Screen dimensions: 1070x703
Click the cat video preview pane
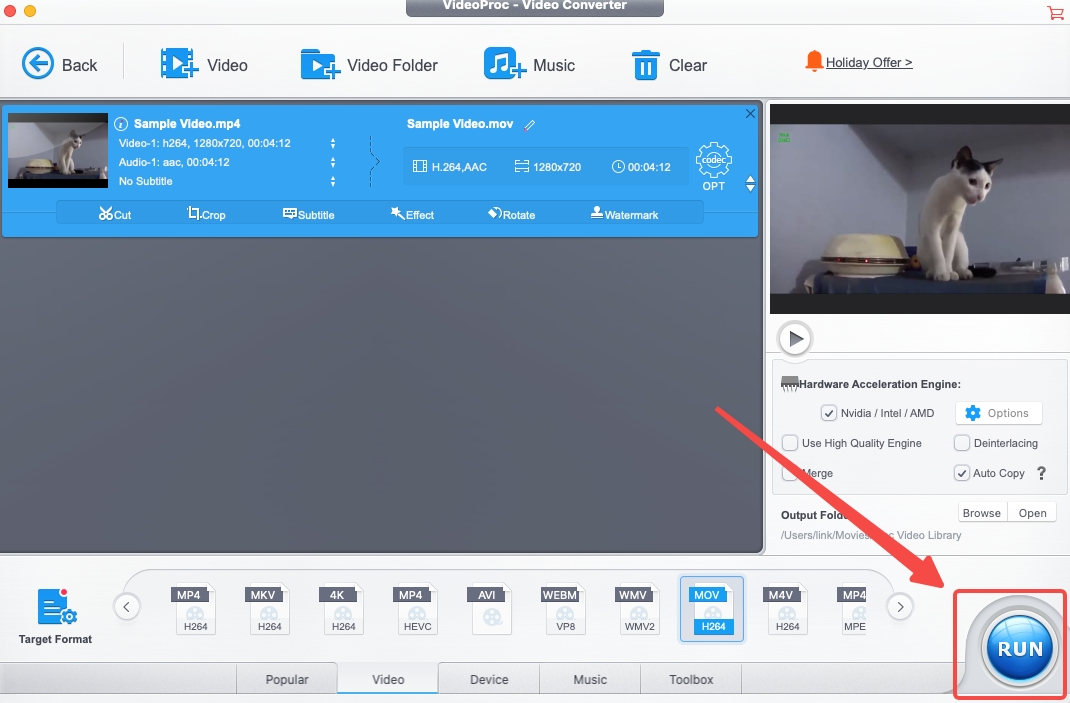coord(919,209)
